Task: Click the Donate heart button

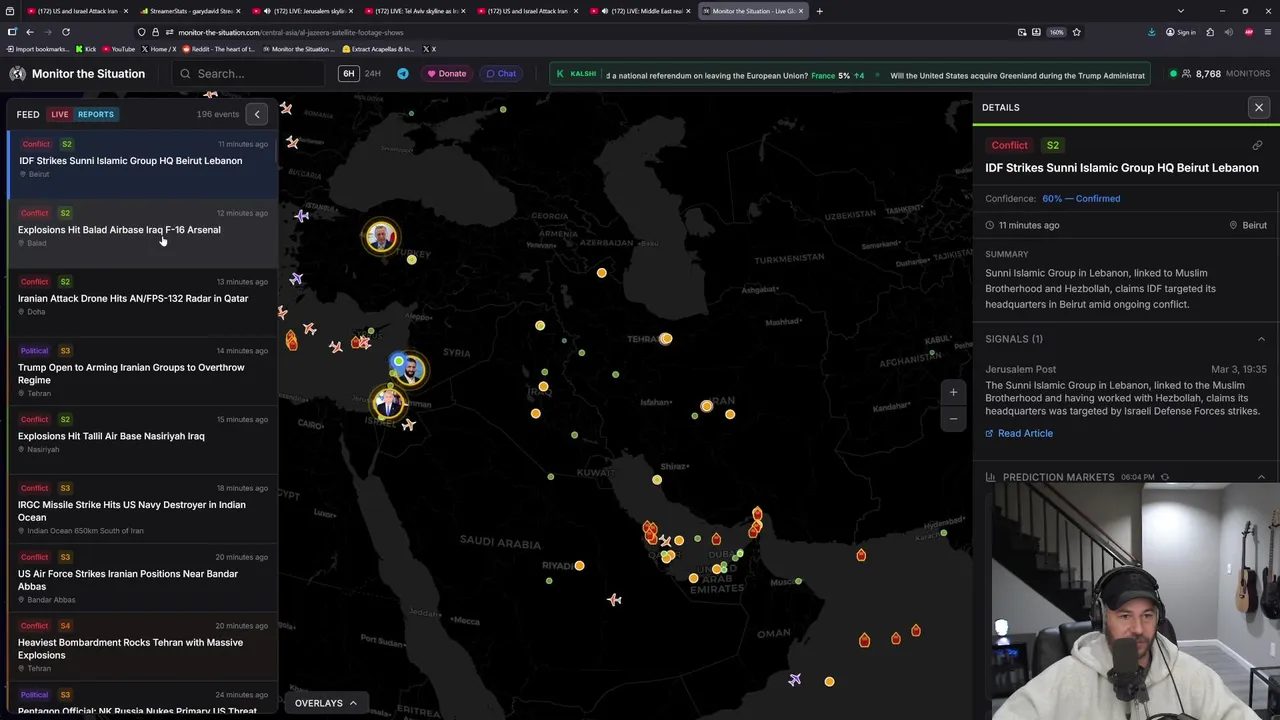Action: click(446, 74)
